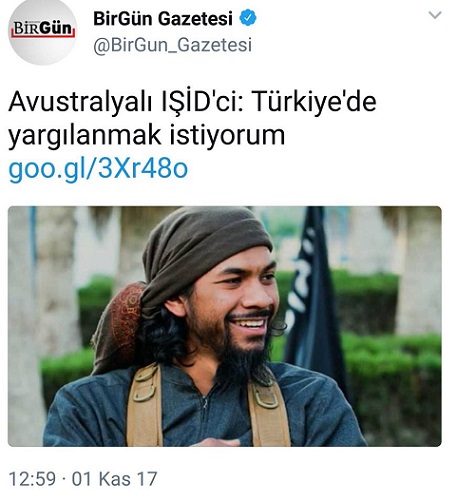This screenshot has width=457, height=502.
Task: Select the @BirGun_Gazetesi handle
Action: 172,45
